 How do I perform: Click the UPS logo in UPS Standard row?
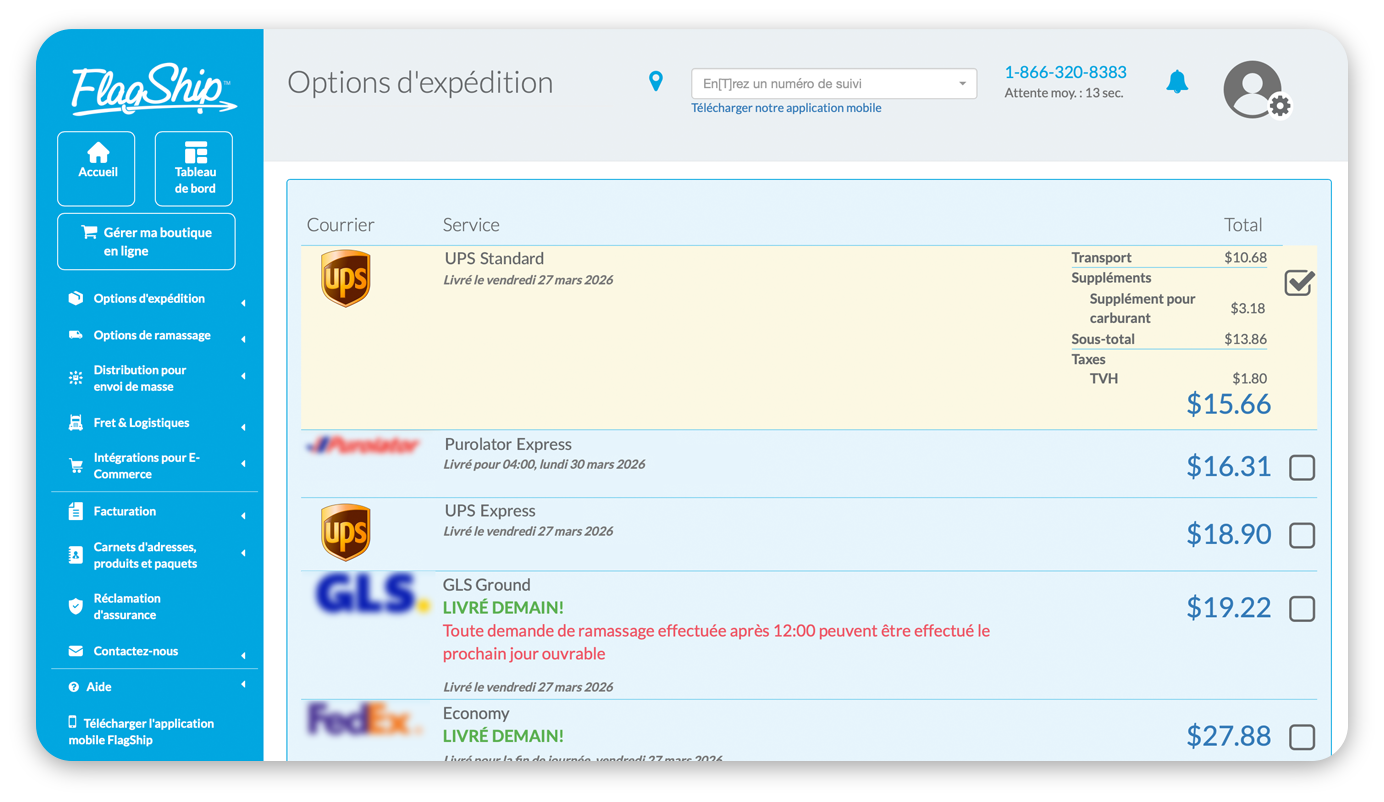[x=346, y=279]
